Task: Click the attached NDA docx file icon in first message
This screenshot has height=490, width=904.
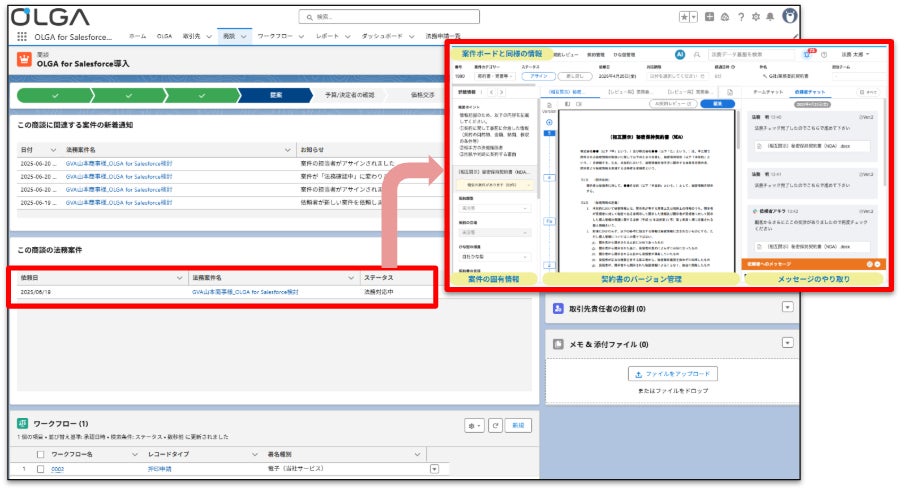Action: coord(760,146)
